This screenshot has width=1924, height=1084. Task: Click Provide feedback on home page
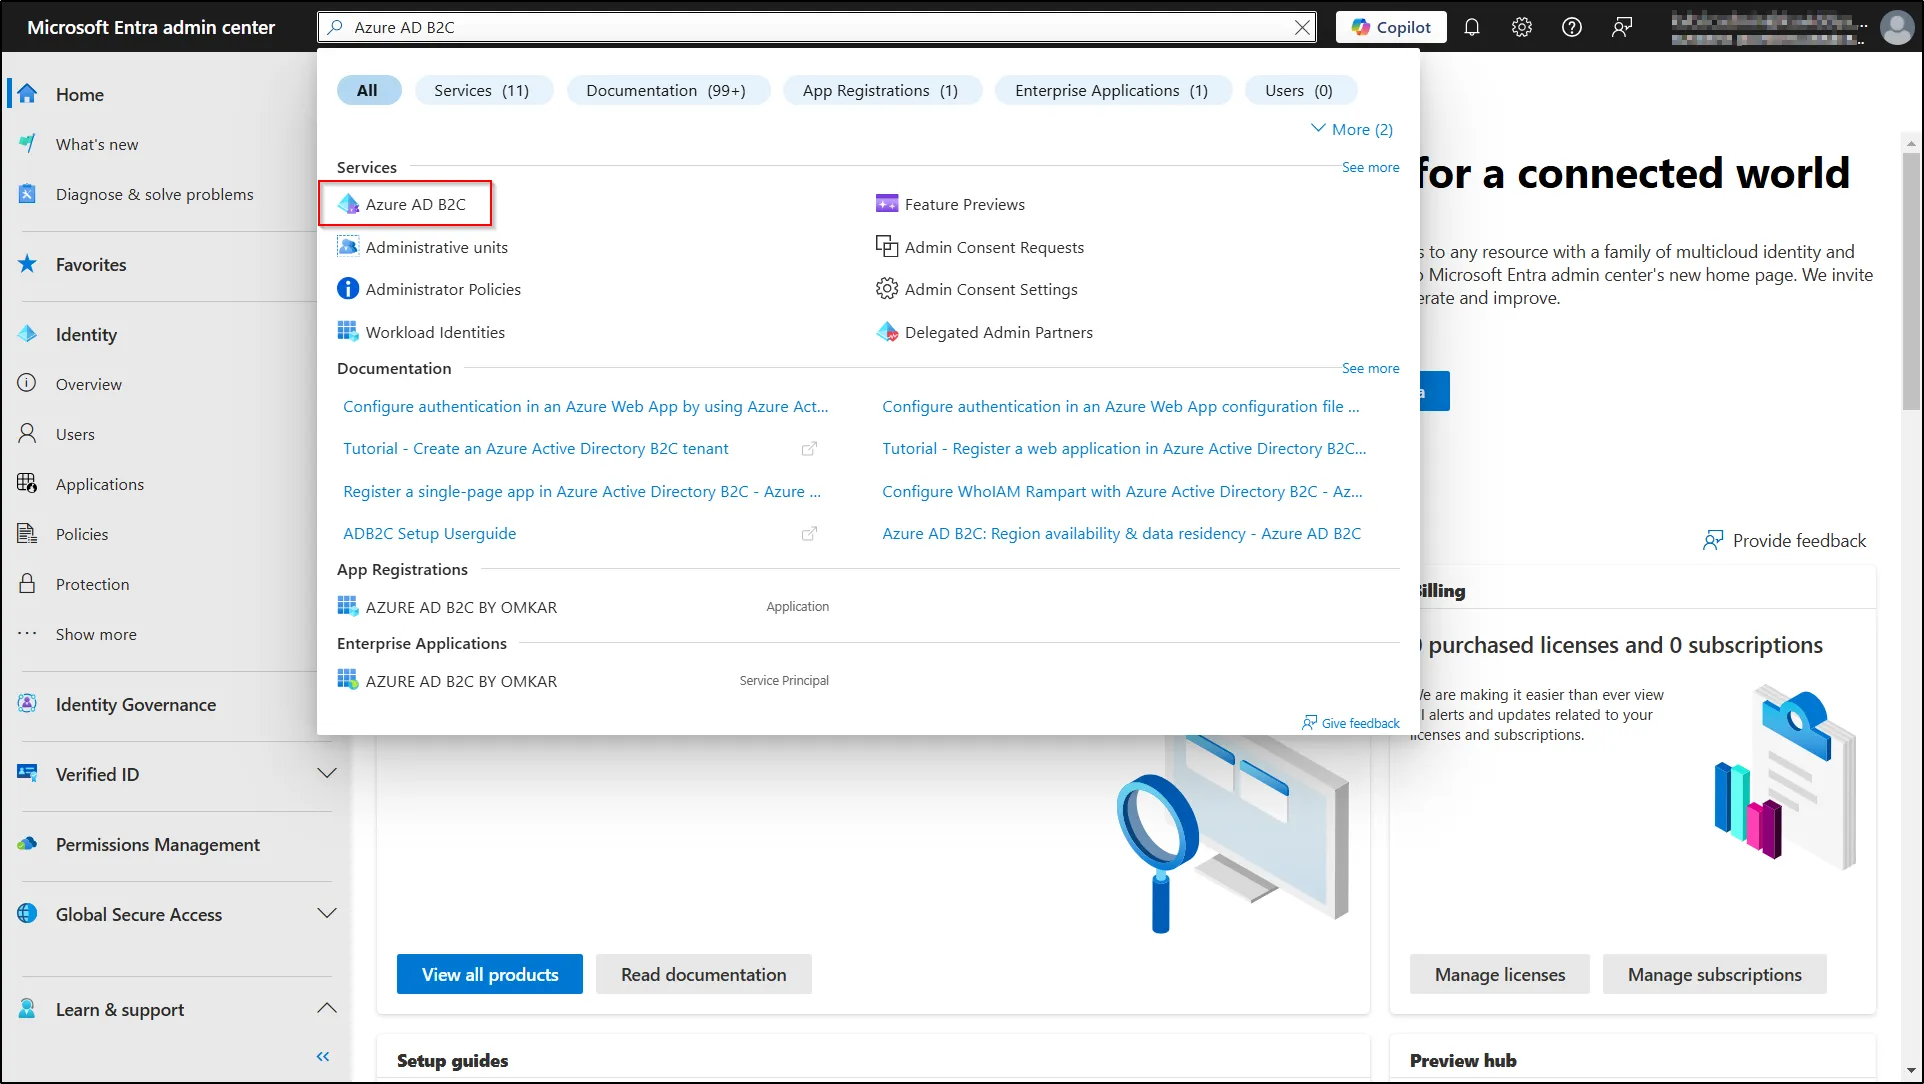coord(1785,540)
